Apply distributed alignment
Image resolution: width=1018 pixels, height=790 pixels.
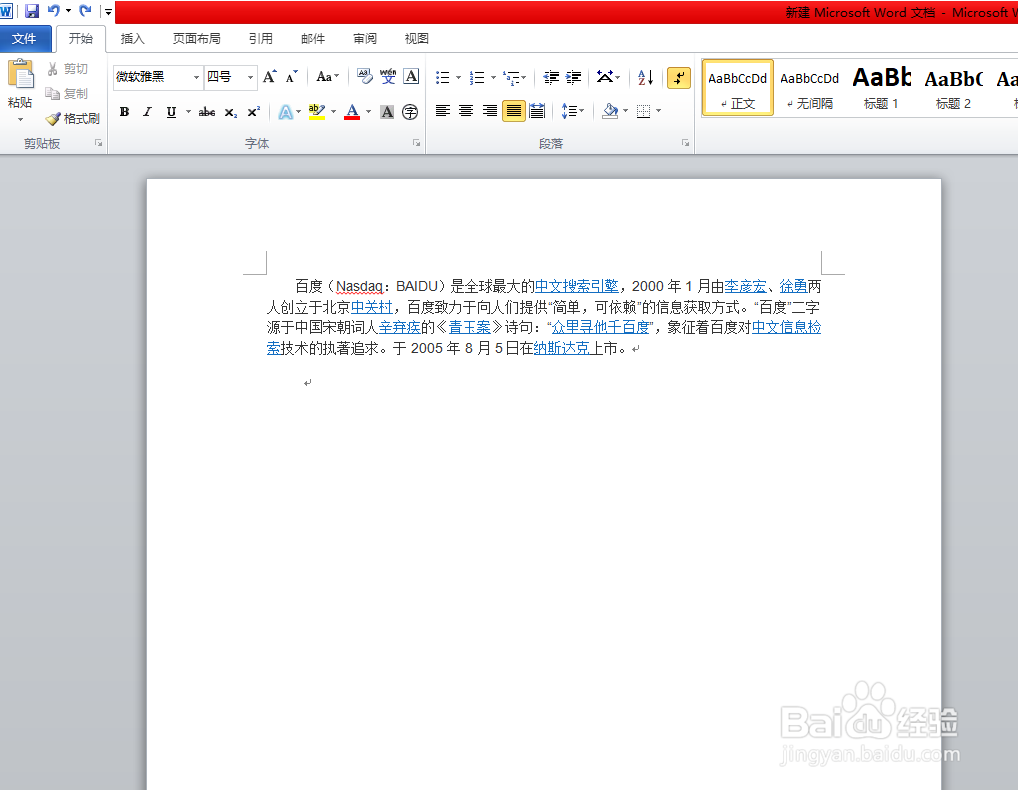tap(537, 111)
